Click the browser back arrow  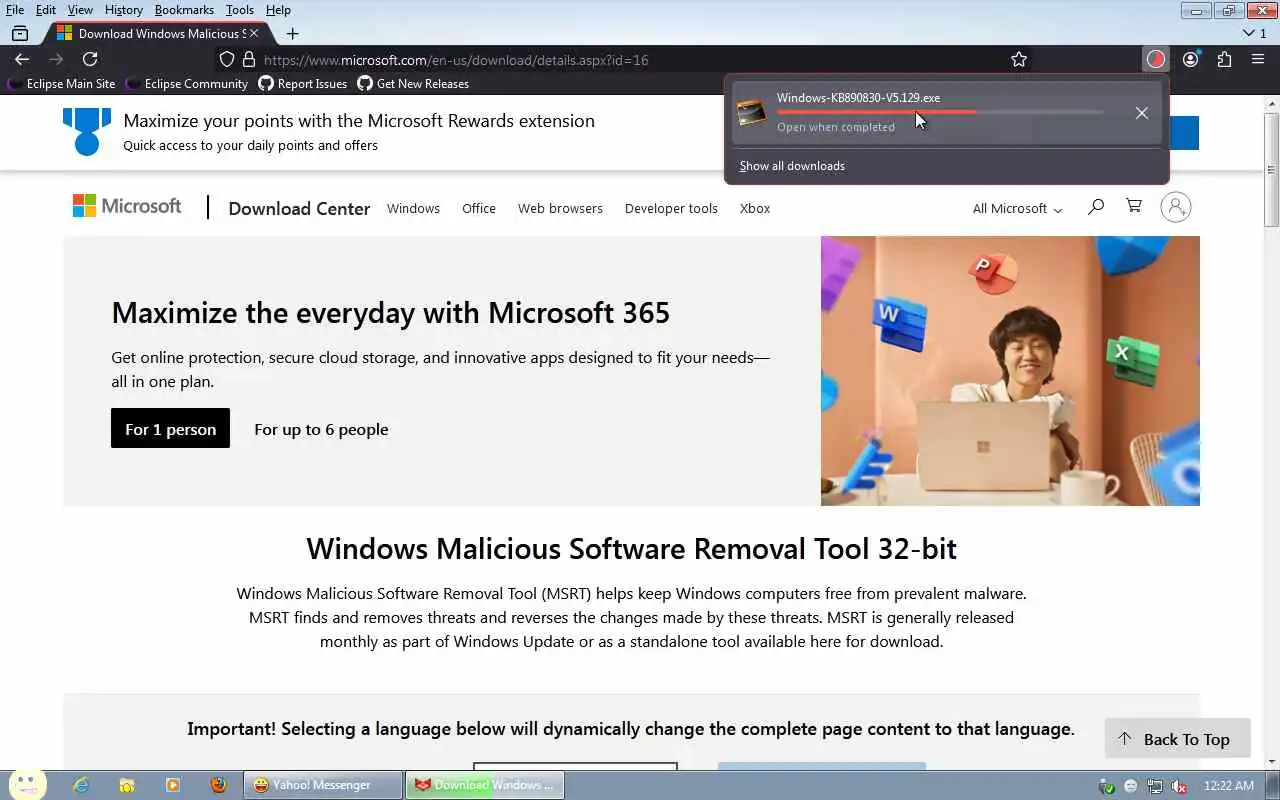22,59
